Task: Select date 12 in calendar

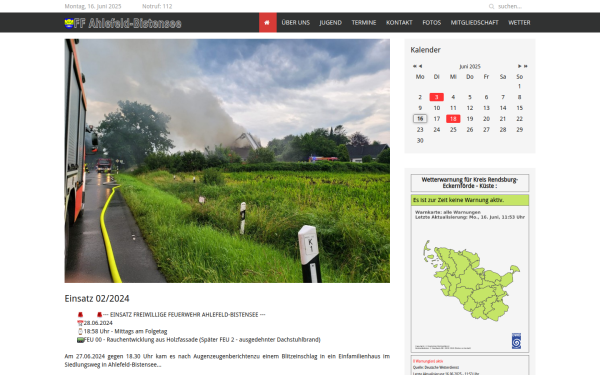Action: click(470, 108)
